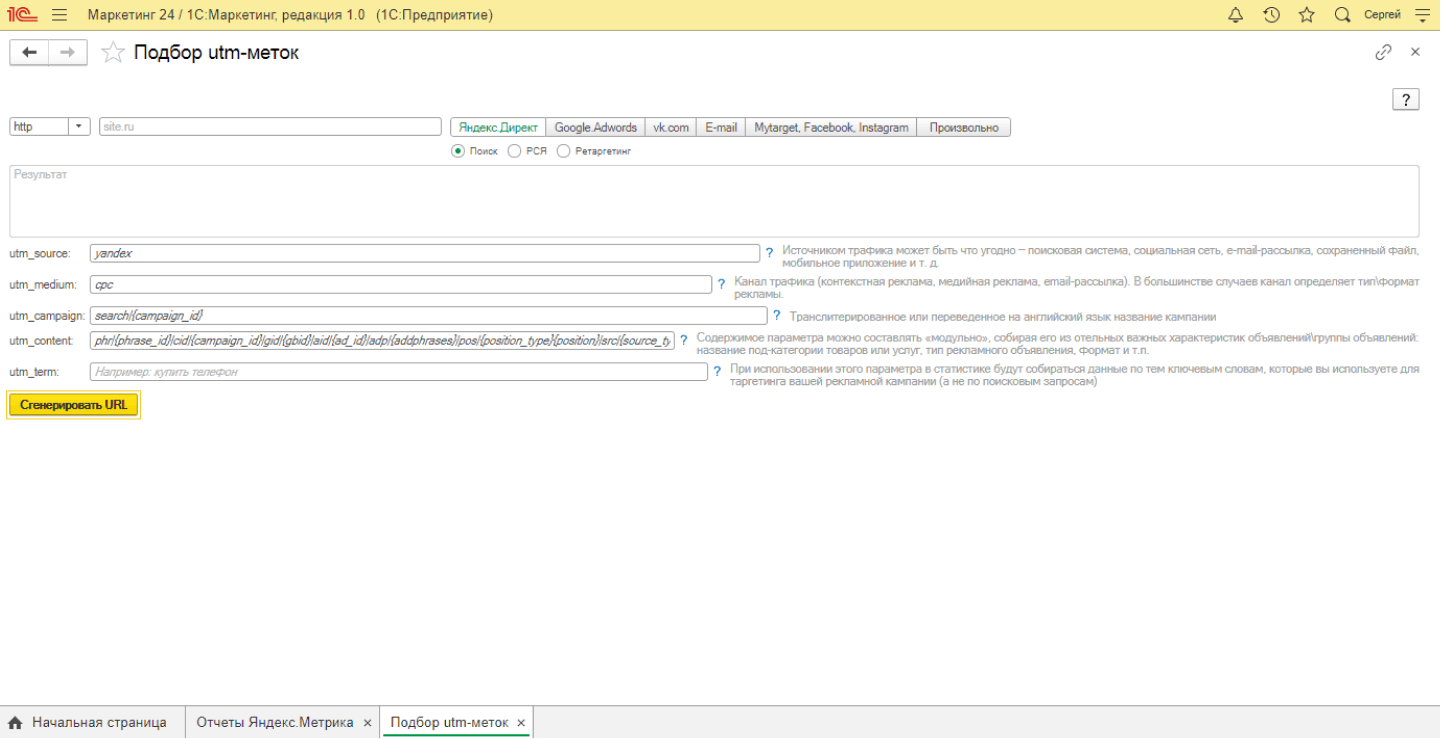Select the Поиск radio button
Screen dimensions: 1441x739
pyautogui.click(x=459, y=151)
